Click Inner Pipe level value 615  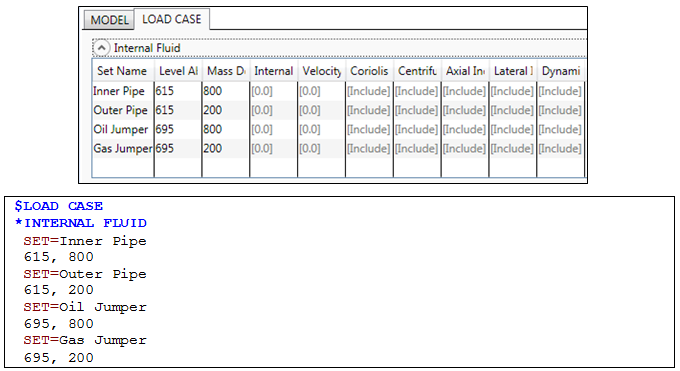pos(178,91)
